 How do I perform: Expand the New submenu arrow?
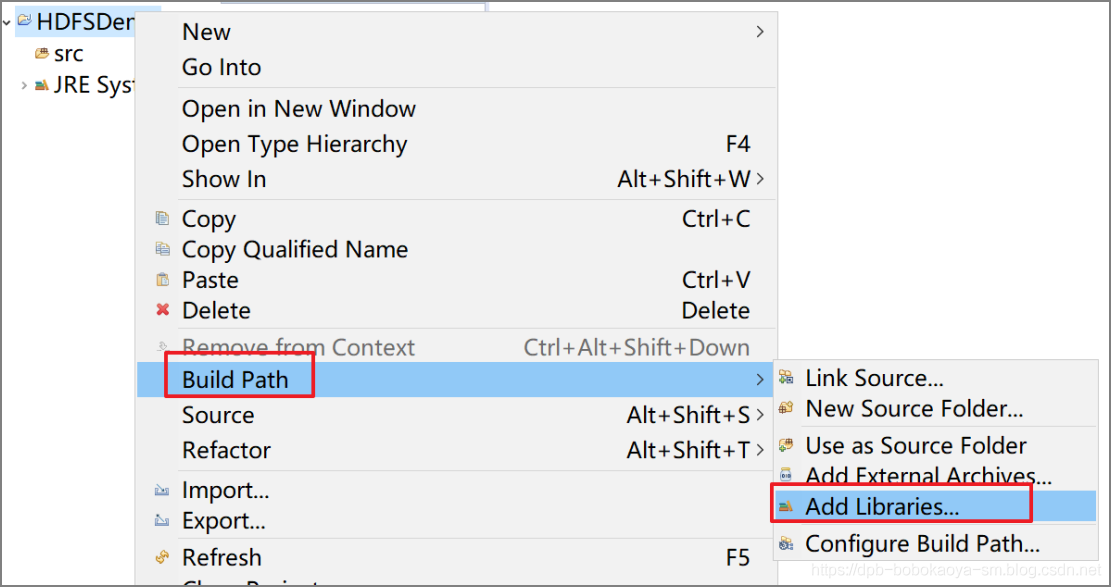pos(760,32)
